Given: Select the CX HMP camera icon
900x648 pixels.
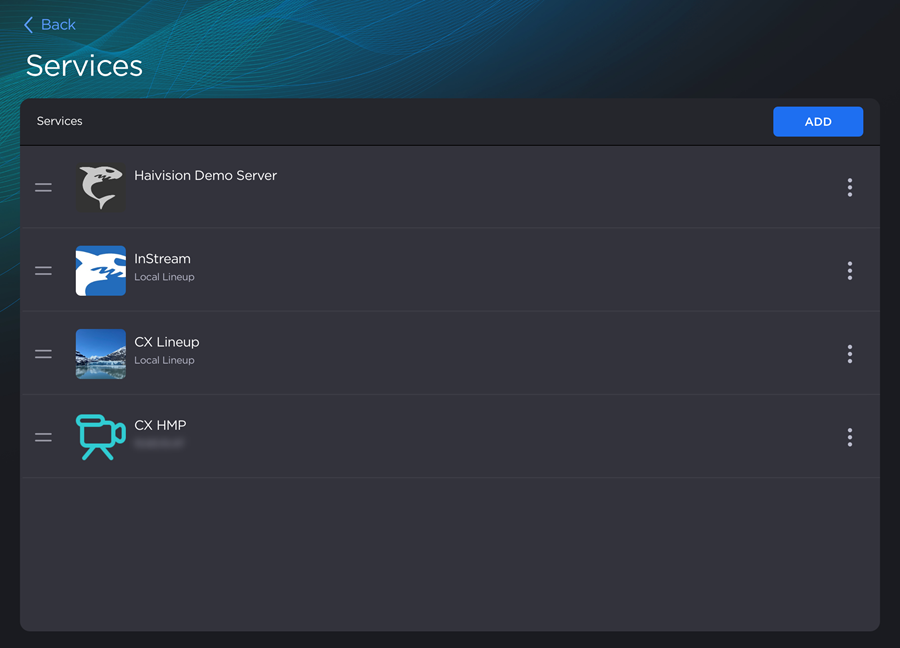Looking at the screenshot, I should (100, 437).
